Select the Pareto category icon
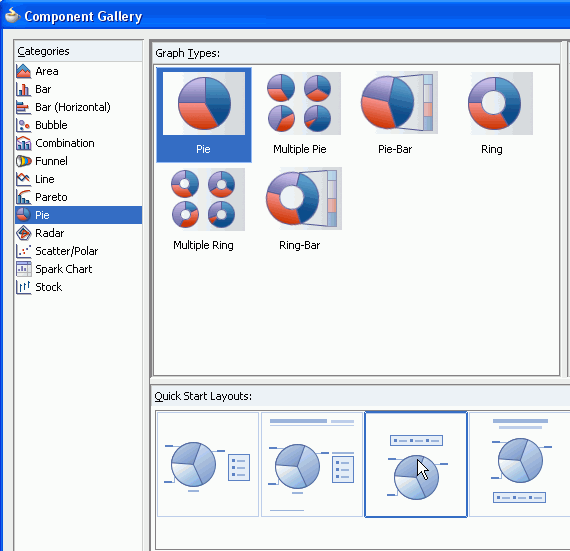Viewport: 570px width, 551px height. (24, 197)
